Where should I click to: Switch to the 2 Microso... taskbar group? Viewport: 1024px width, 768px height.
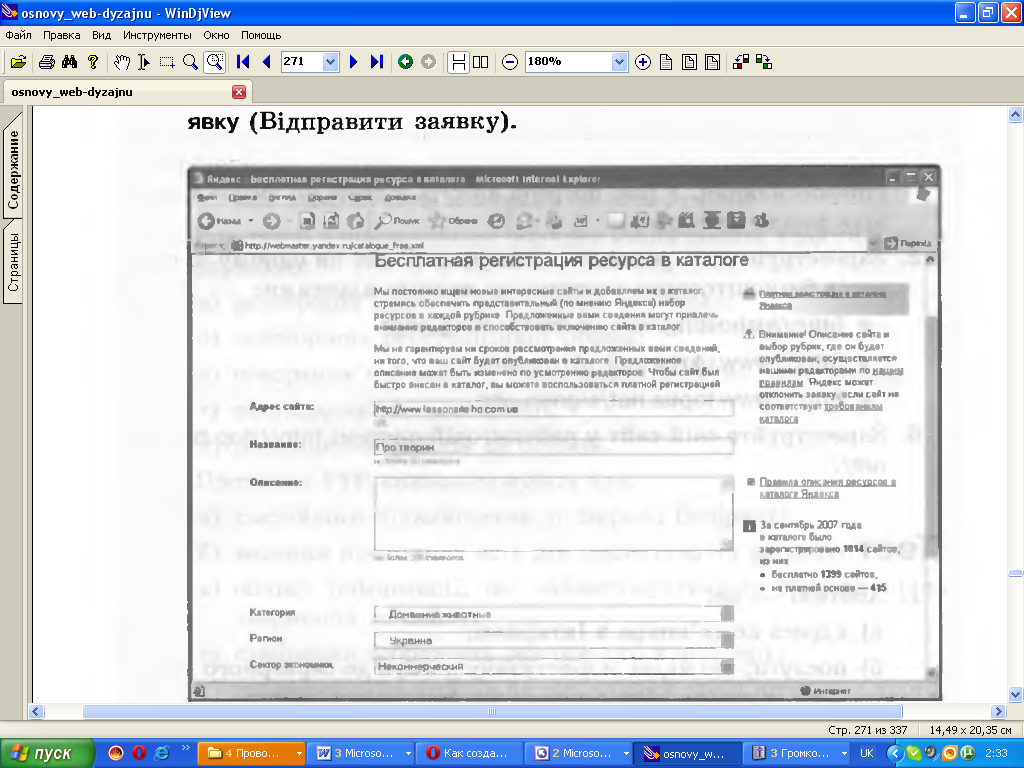point(580,754)
